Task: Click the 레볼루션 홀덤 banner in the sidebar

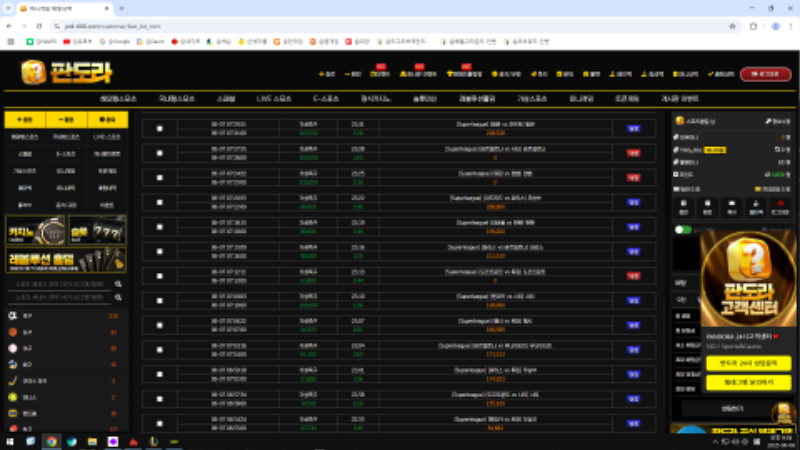Action: 64,262
